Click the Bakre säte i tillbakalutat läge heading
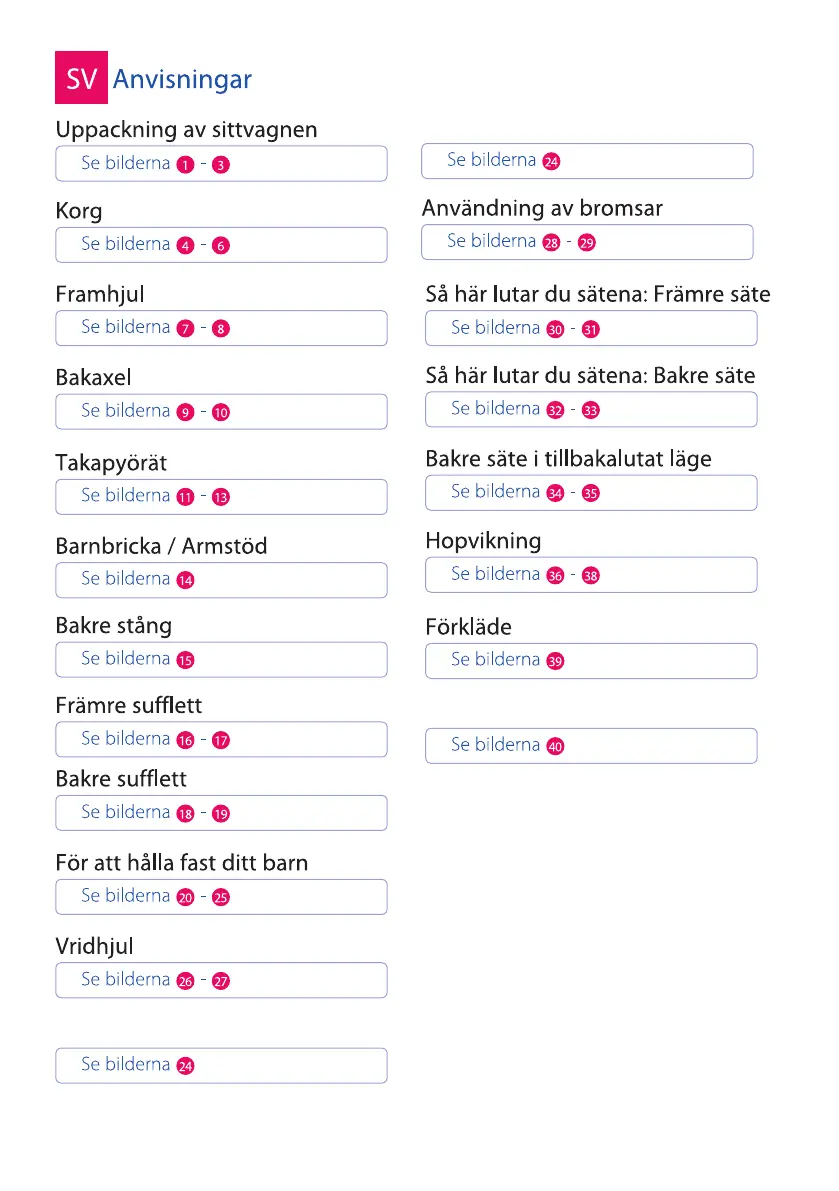The image size is (839, 1191). pyautogui.click(x=568, y=459)
